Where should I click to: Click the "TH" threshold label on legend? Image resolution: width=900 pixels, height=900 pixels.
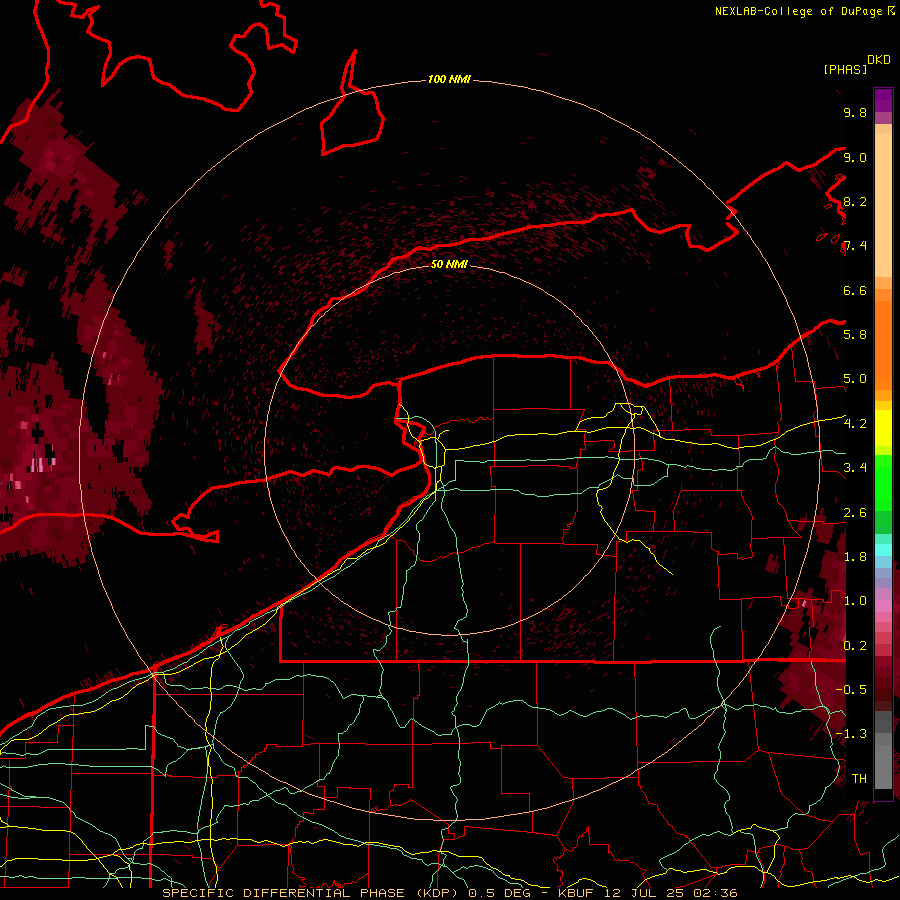pos(859,779)
